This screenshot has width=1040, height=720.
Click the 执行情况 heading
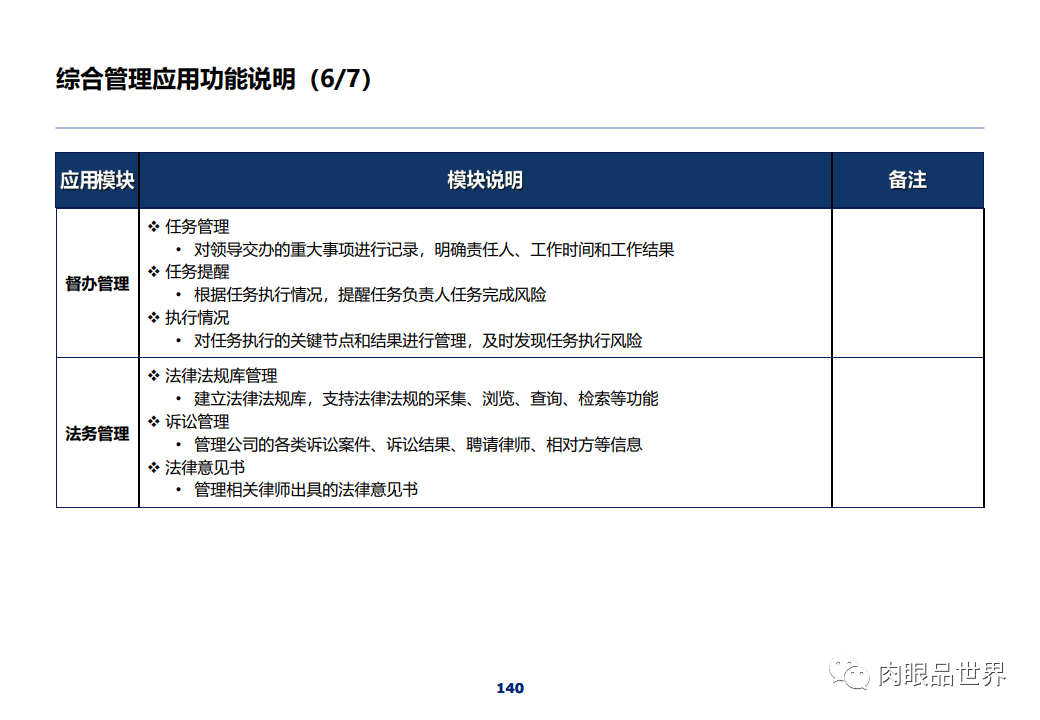pyautogui.click(x=197, y=318)
